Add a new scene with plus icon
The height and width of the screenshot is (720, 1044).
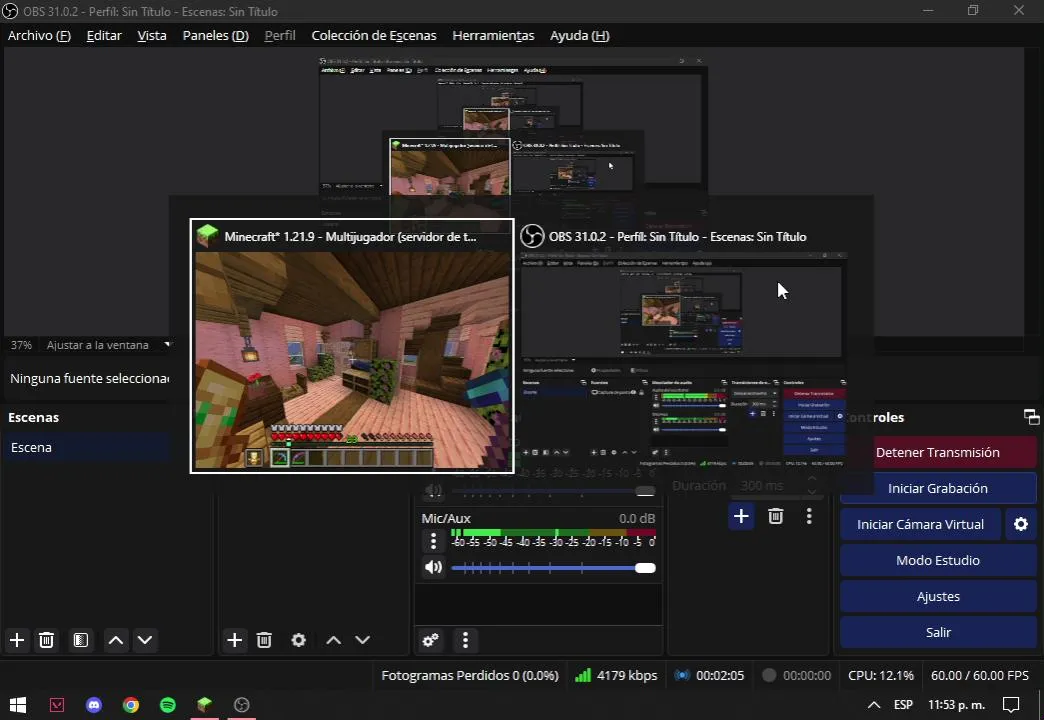(x=17, y=640)
